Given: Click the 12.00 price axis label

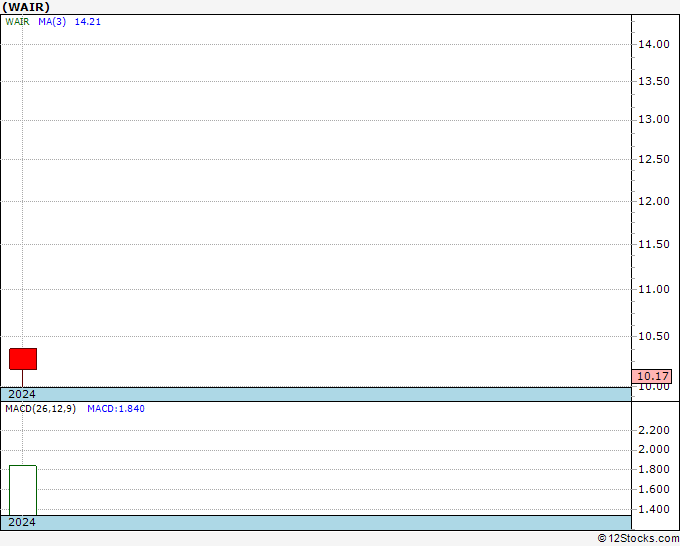Looking at the screenshot, I should click(654, 201).
